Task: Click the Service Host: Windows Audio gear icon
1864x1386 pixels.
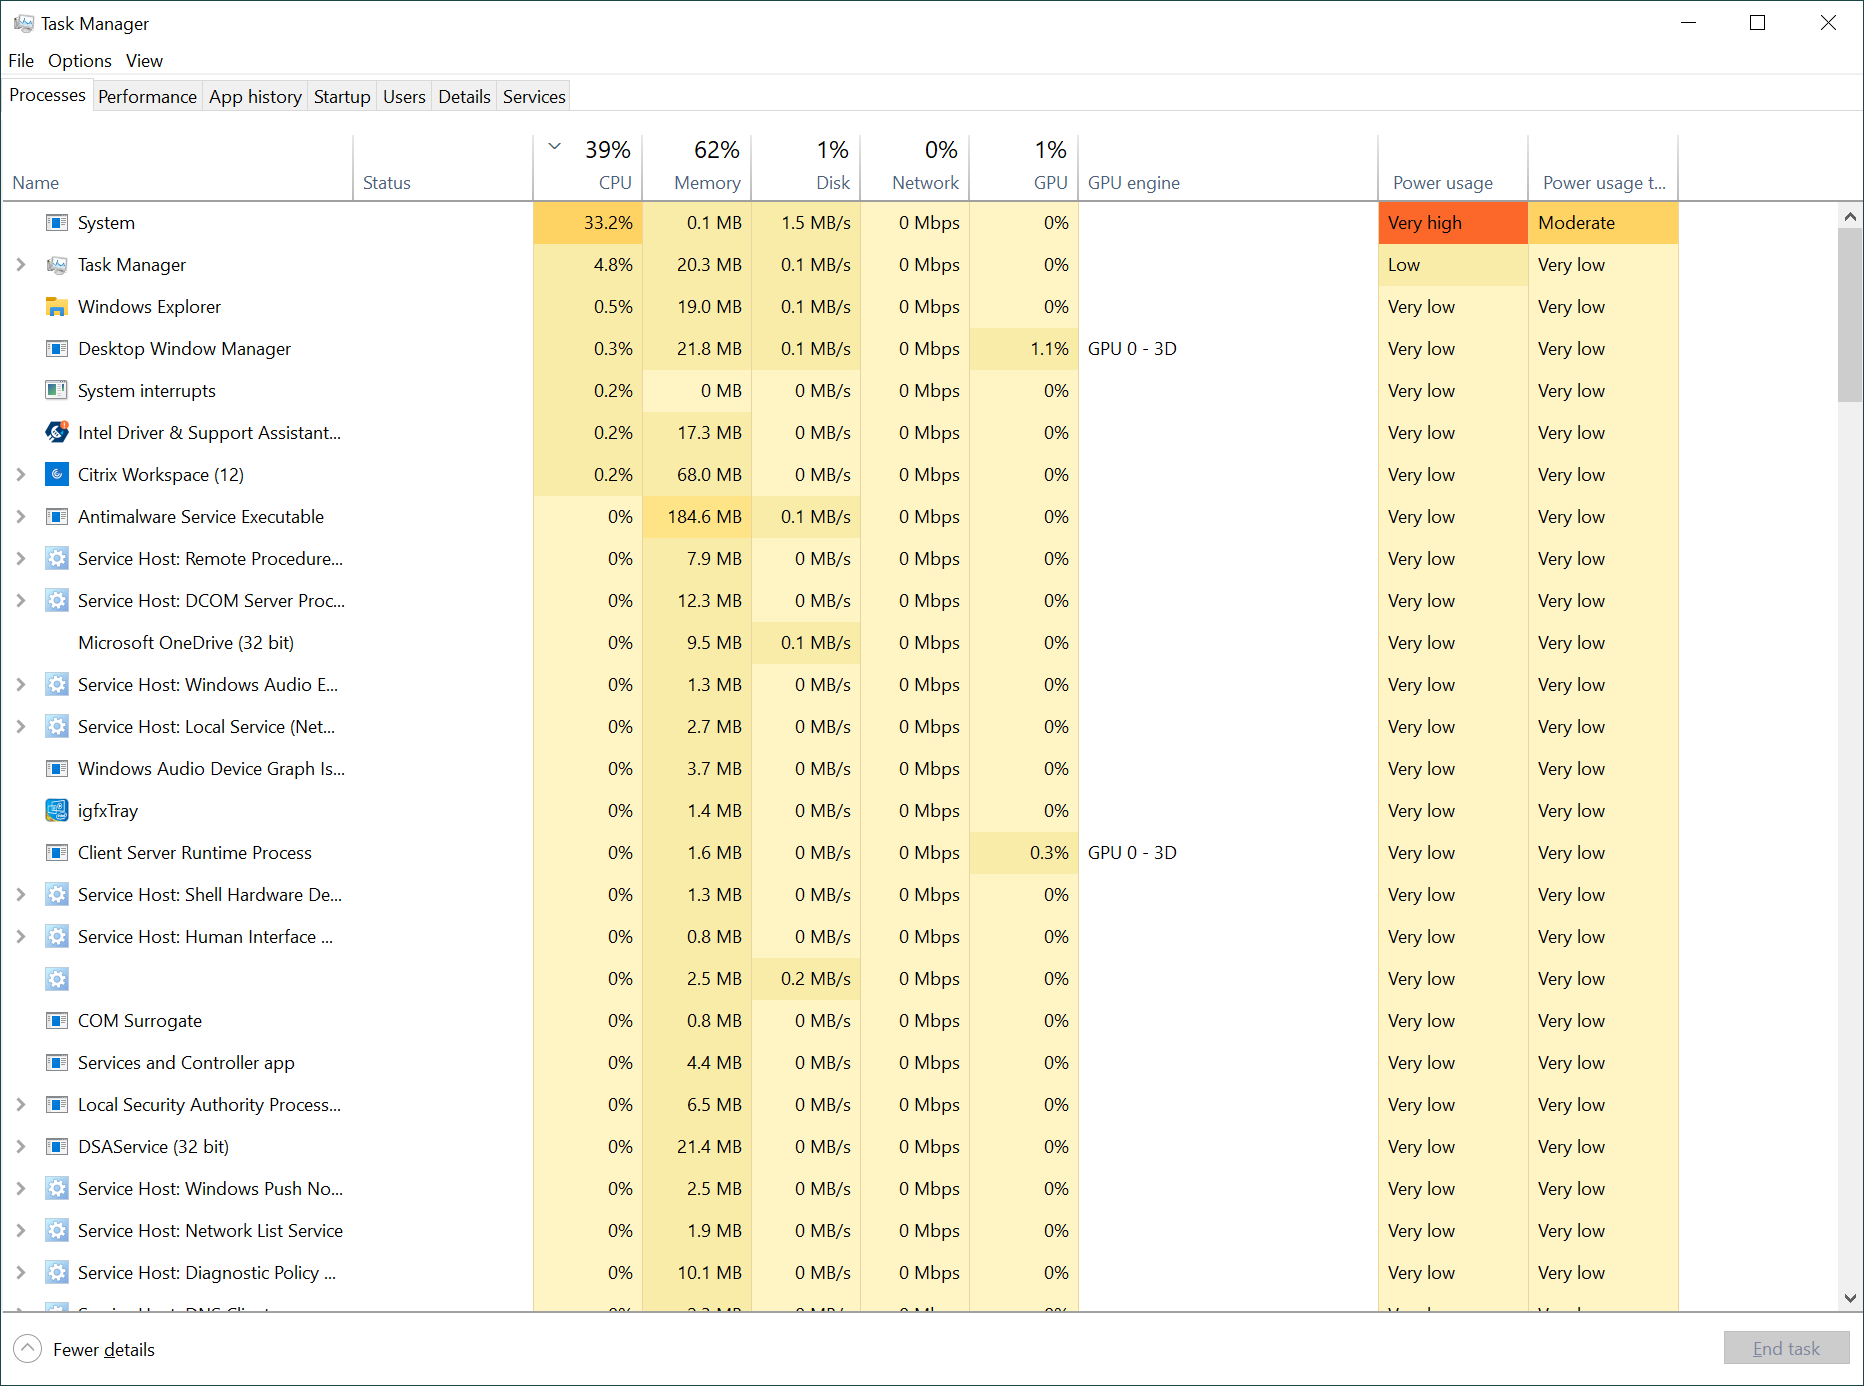Action: coord(57,685)
